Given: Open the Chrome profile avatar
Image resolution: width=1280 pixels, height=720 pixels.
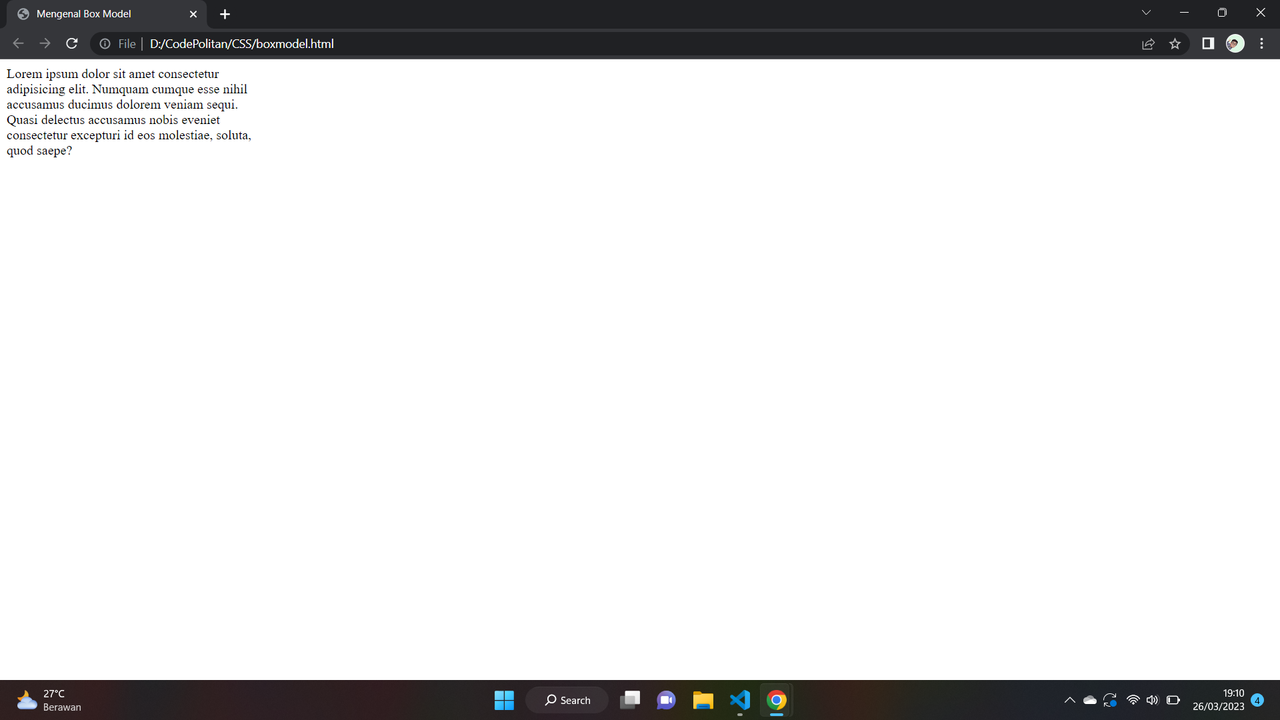Looking at the screenshot, I should coord(1234,43).
